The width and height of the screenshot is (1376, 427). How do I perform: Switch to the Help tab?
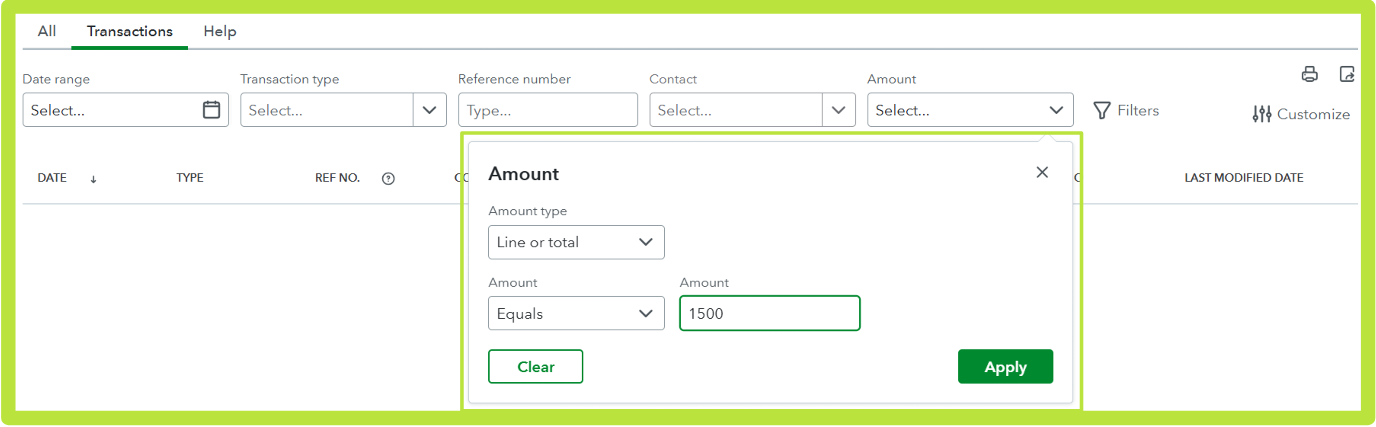pyautogui.click(x=220, y=31)
